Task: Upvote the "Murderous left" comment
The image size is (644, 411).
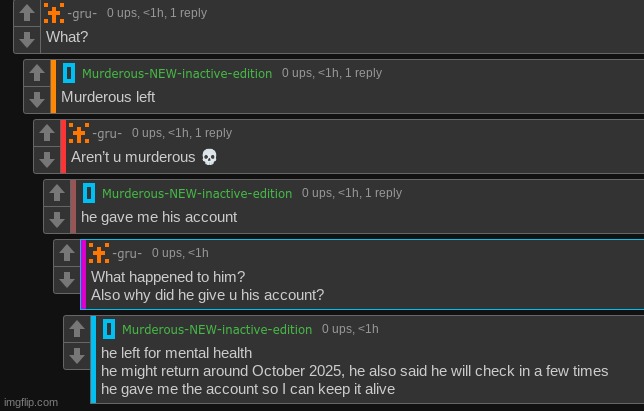Action: pos(37,73)
